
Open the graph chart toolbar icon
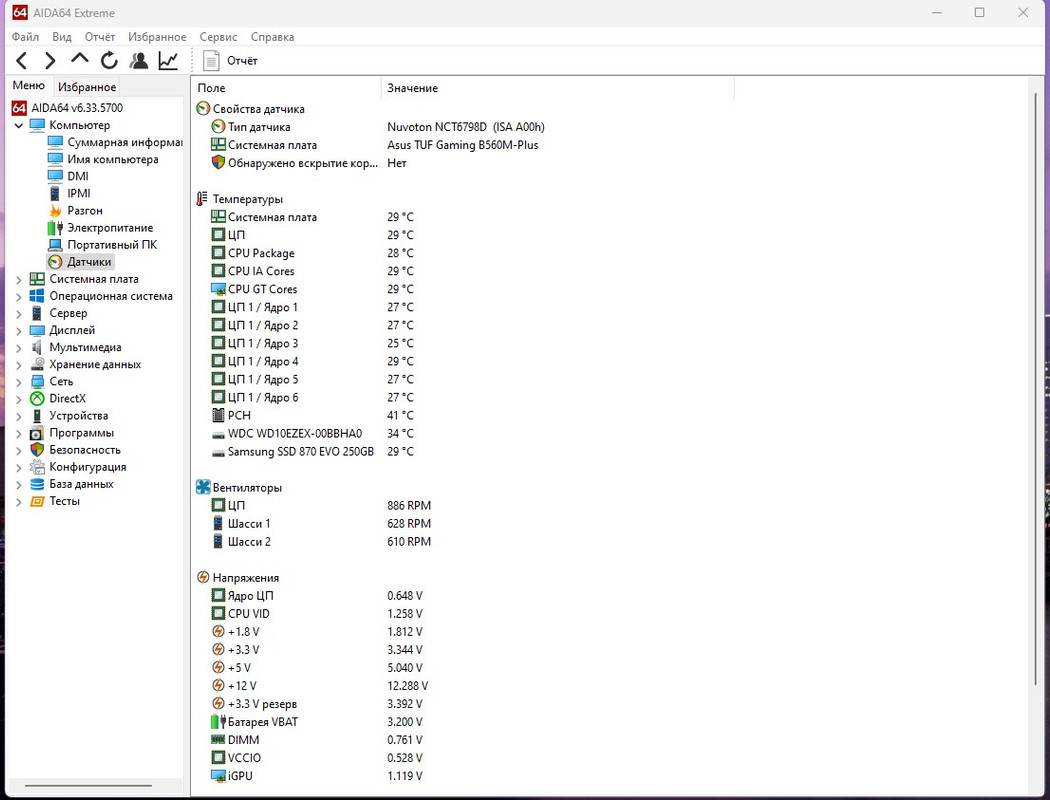pos(168,61)
